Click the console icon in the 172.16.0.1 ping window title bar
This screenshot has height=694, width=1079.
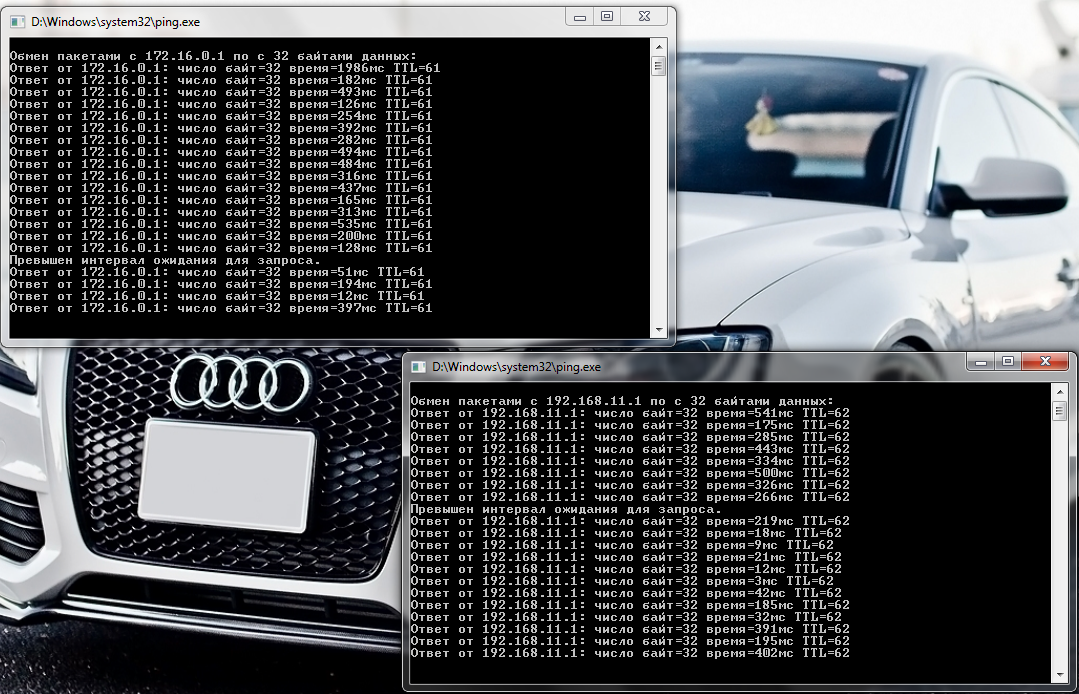[17, 22]
